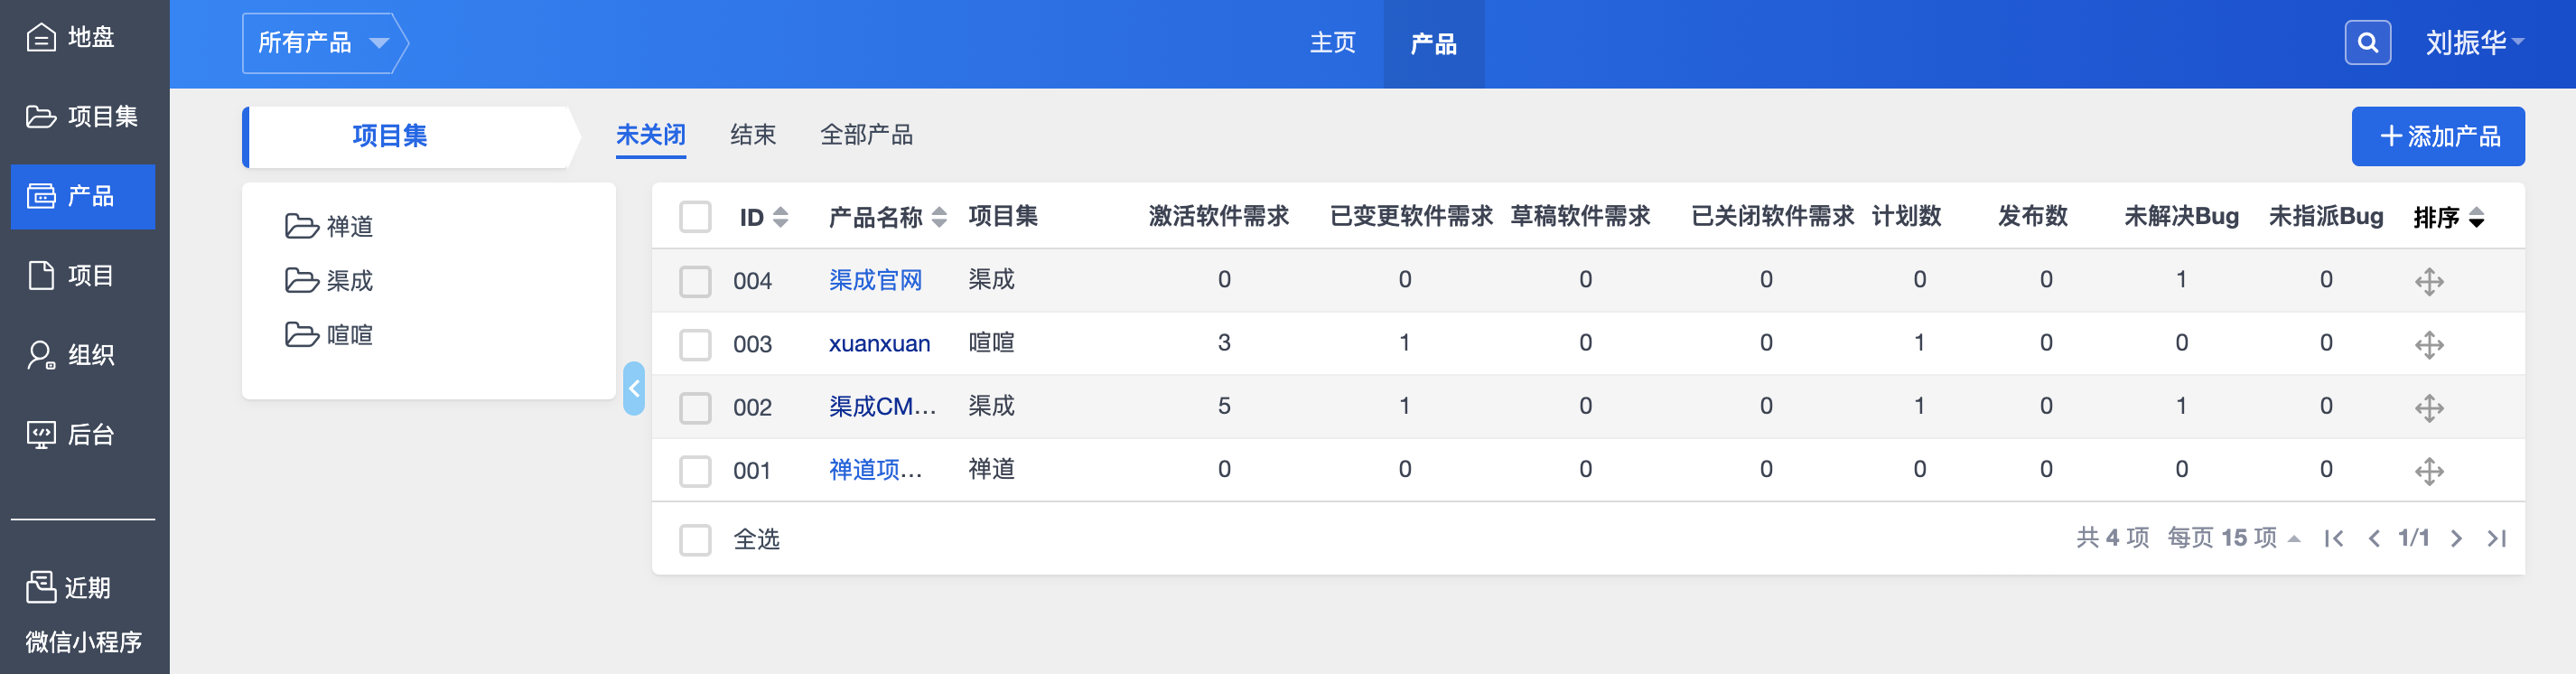Select the 结束 filter tab
The image size is (2576, 674).
coord(752,135)
